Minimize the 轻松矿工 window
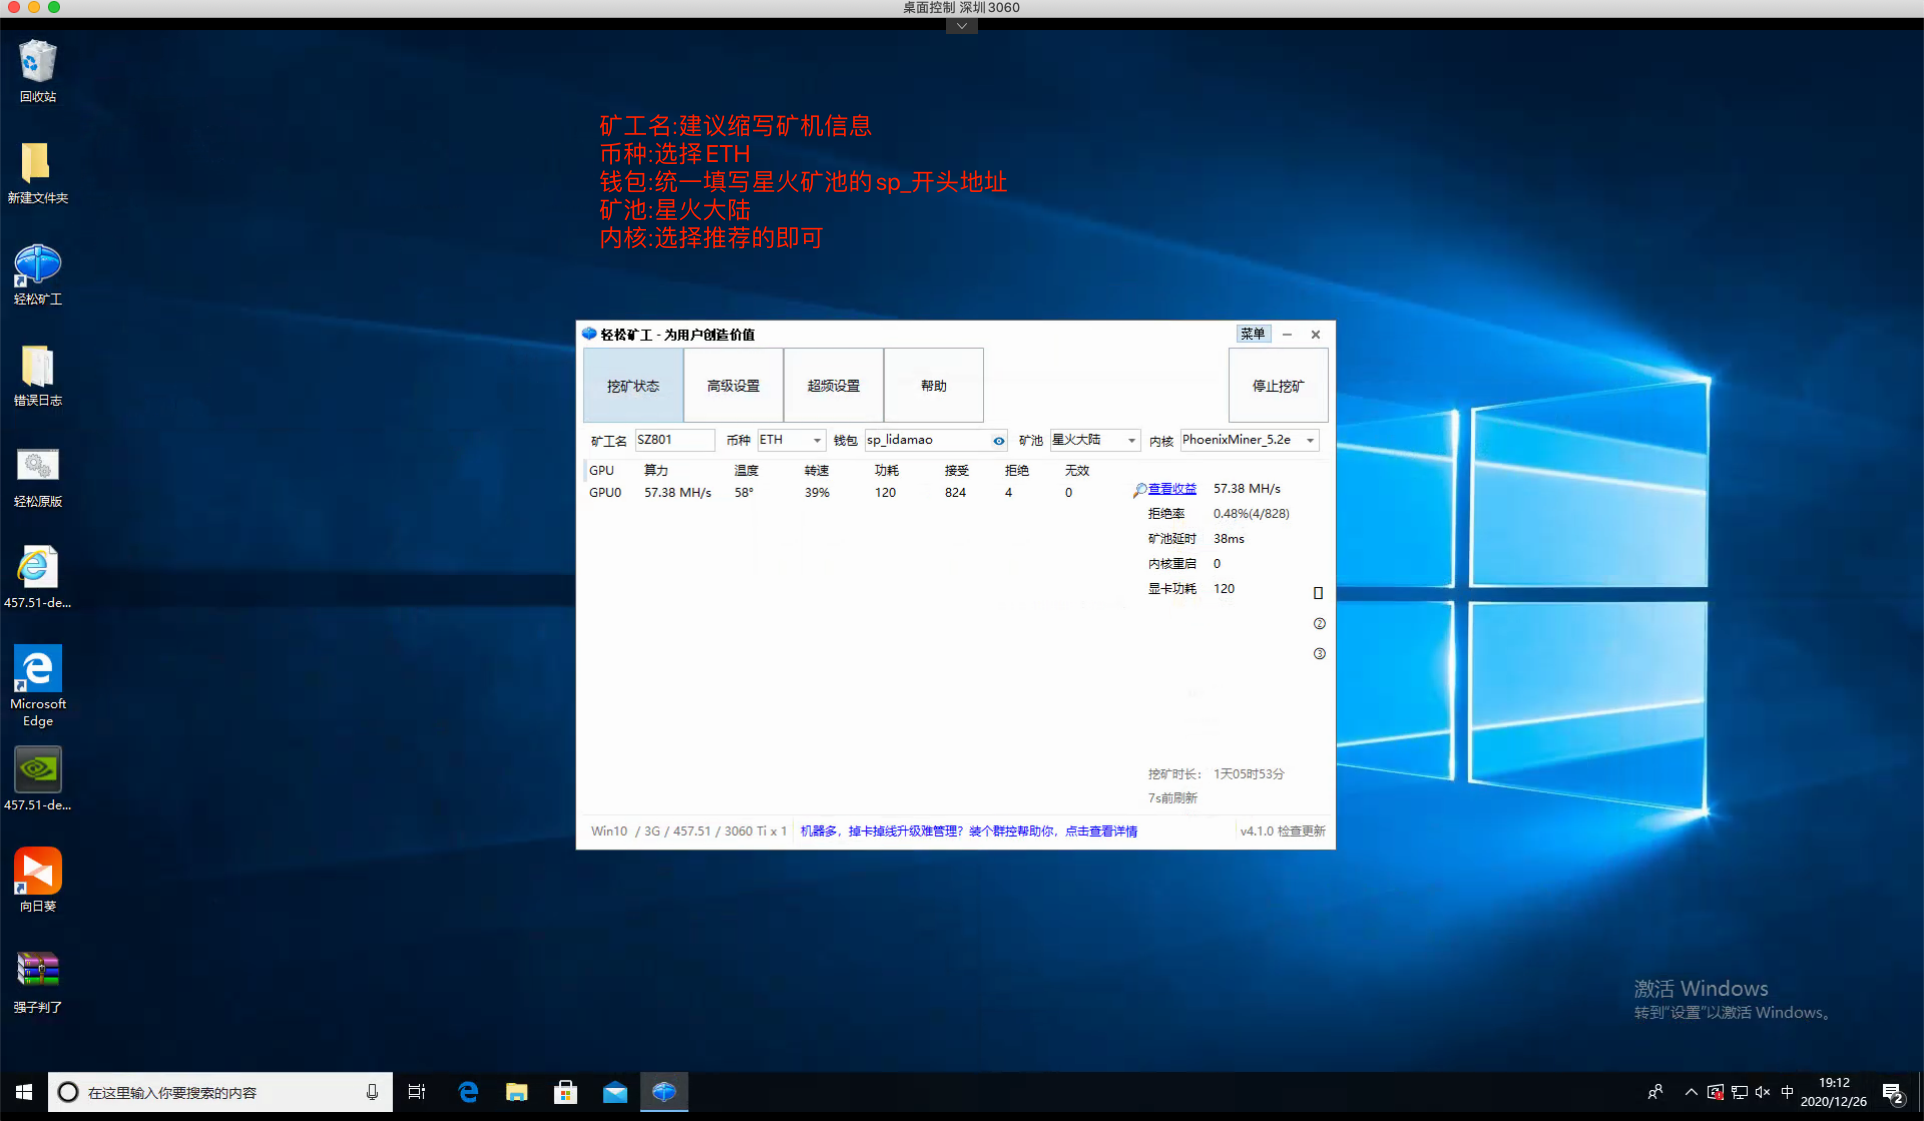This screenshot has width=1924, height=1121. [1287, 334]
